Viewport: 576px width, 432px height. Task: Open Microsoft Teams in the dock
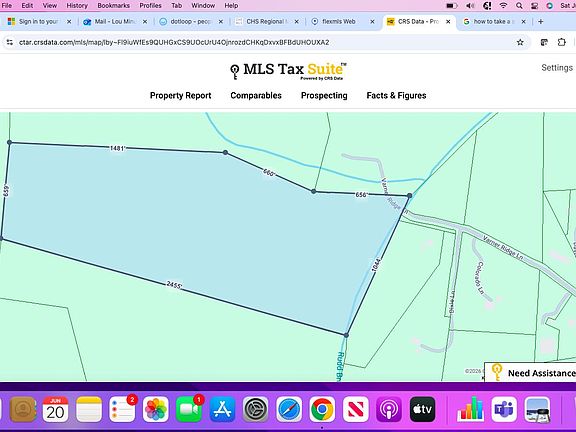coord(504,409)
